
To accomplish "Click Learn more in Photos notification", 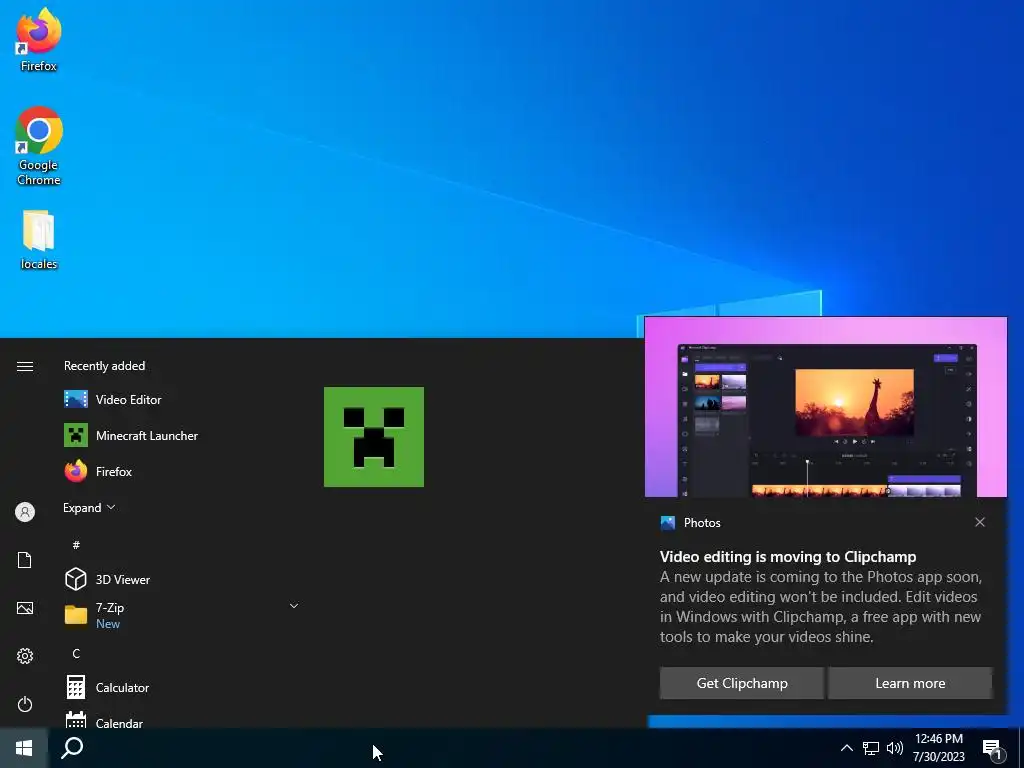I will [910, 683].
